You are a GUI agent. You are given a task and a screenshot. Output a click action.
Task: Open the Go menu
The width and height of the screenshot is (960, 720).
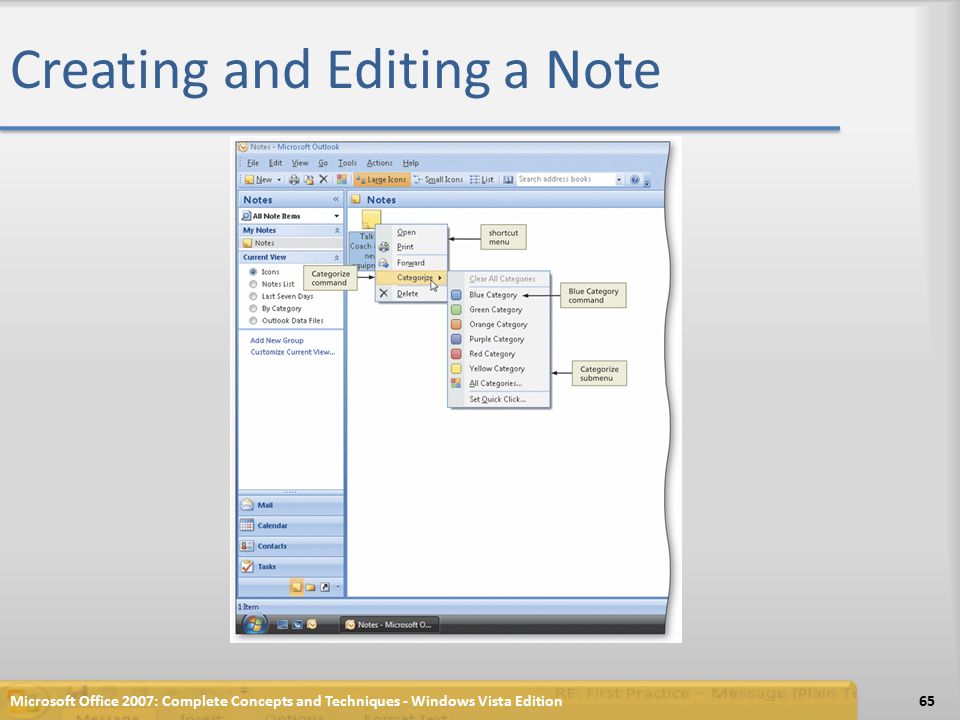pyautogui.click(x=323, y=163)
